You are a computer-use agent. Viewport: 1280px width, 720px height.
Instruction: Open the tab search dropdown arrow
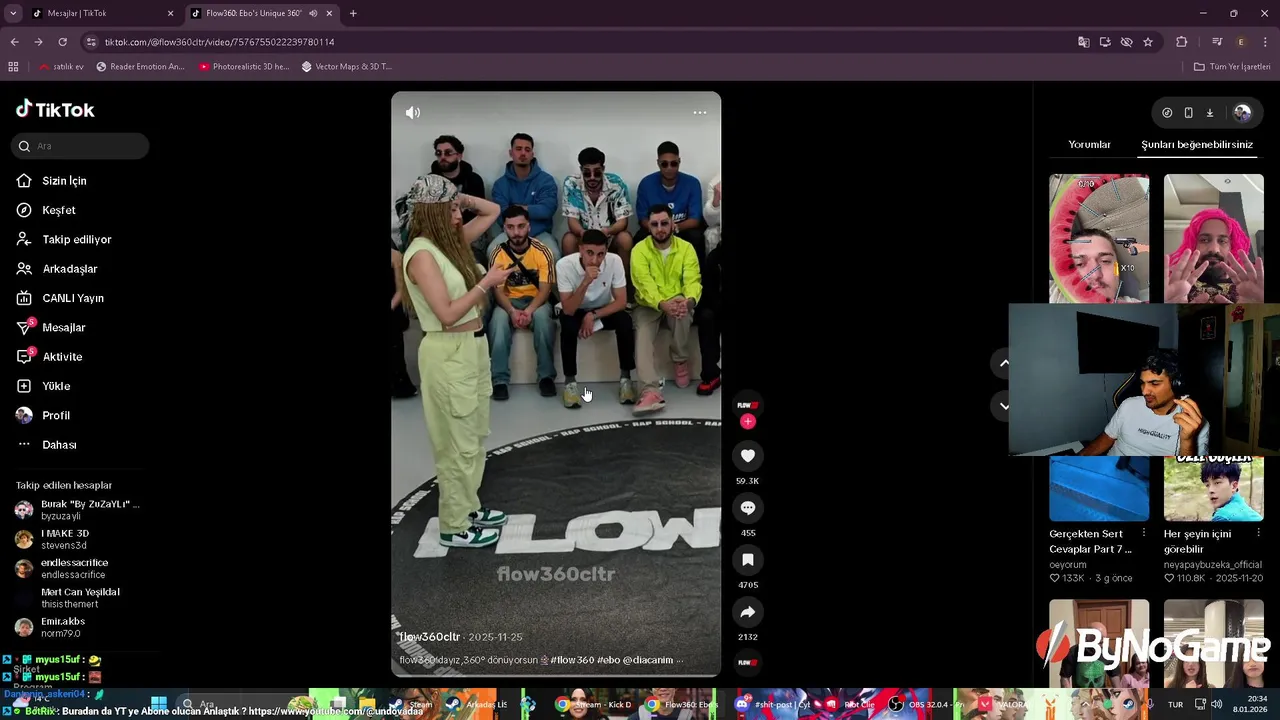(13, 13)
